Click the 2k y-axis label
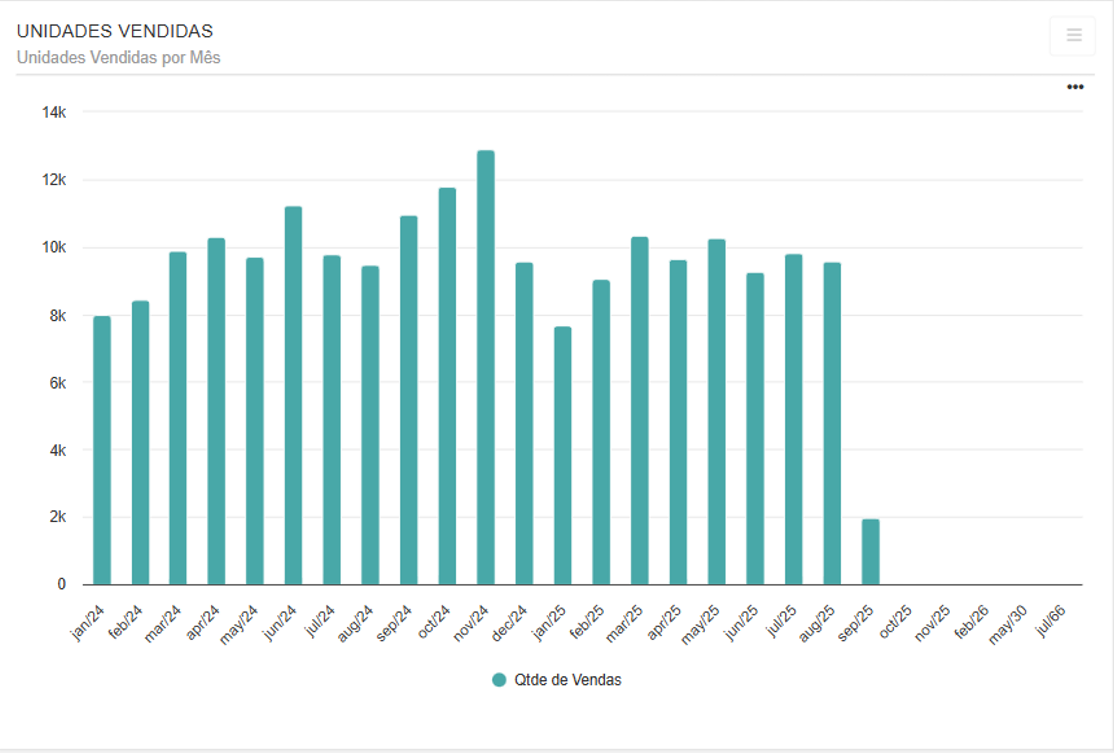Viewport: 1114px width, 753px height. [58, 517]
